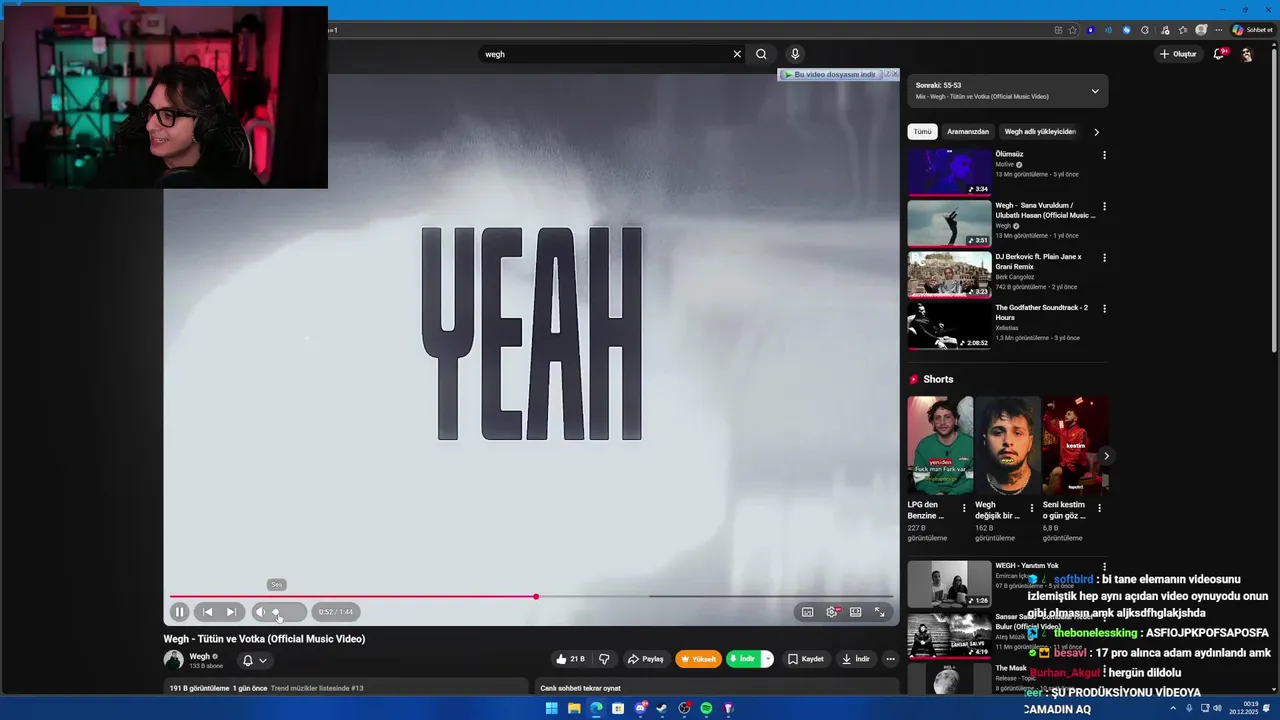Open Ölümsüz video thumbnail
This screenshot has height=720, width=1280.
(x=949, y=172)
